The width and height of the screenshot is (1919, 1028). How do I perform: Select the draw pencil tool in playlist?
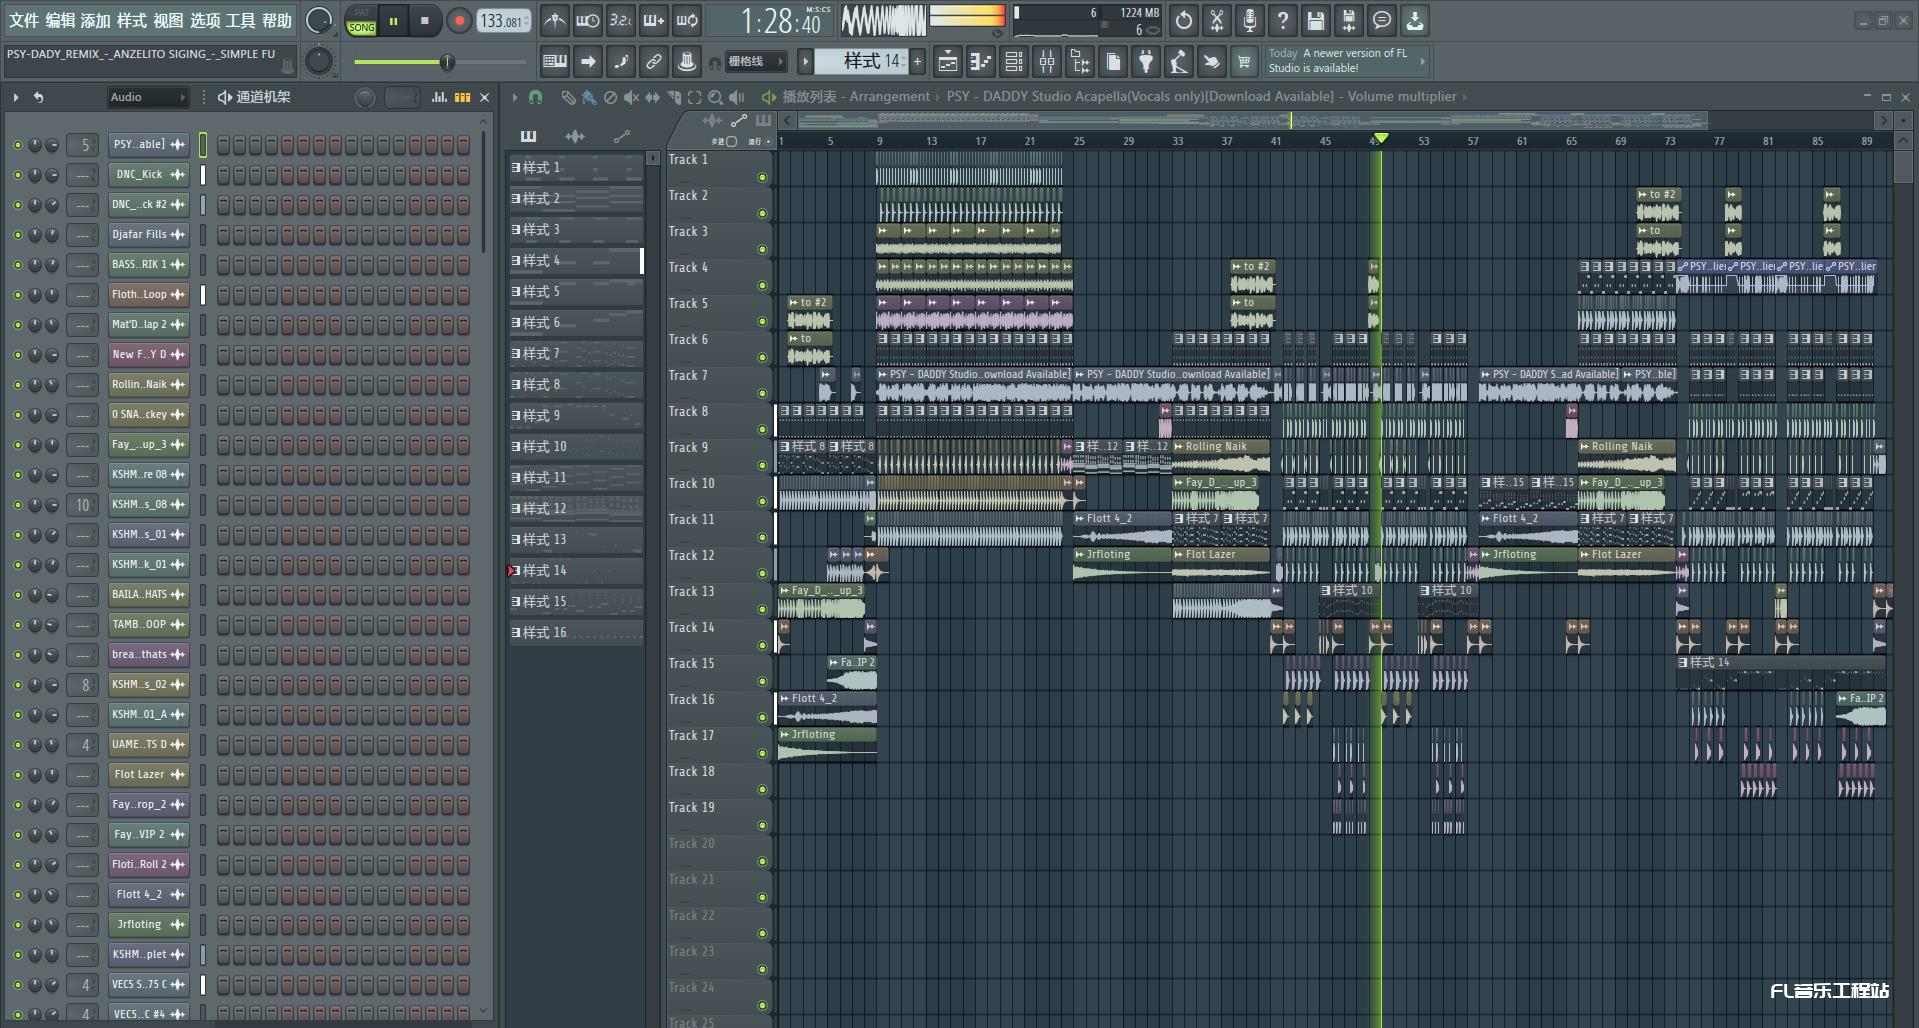568,97
